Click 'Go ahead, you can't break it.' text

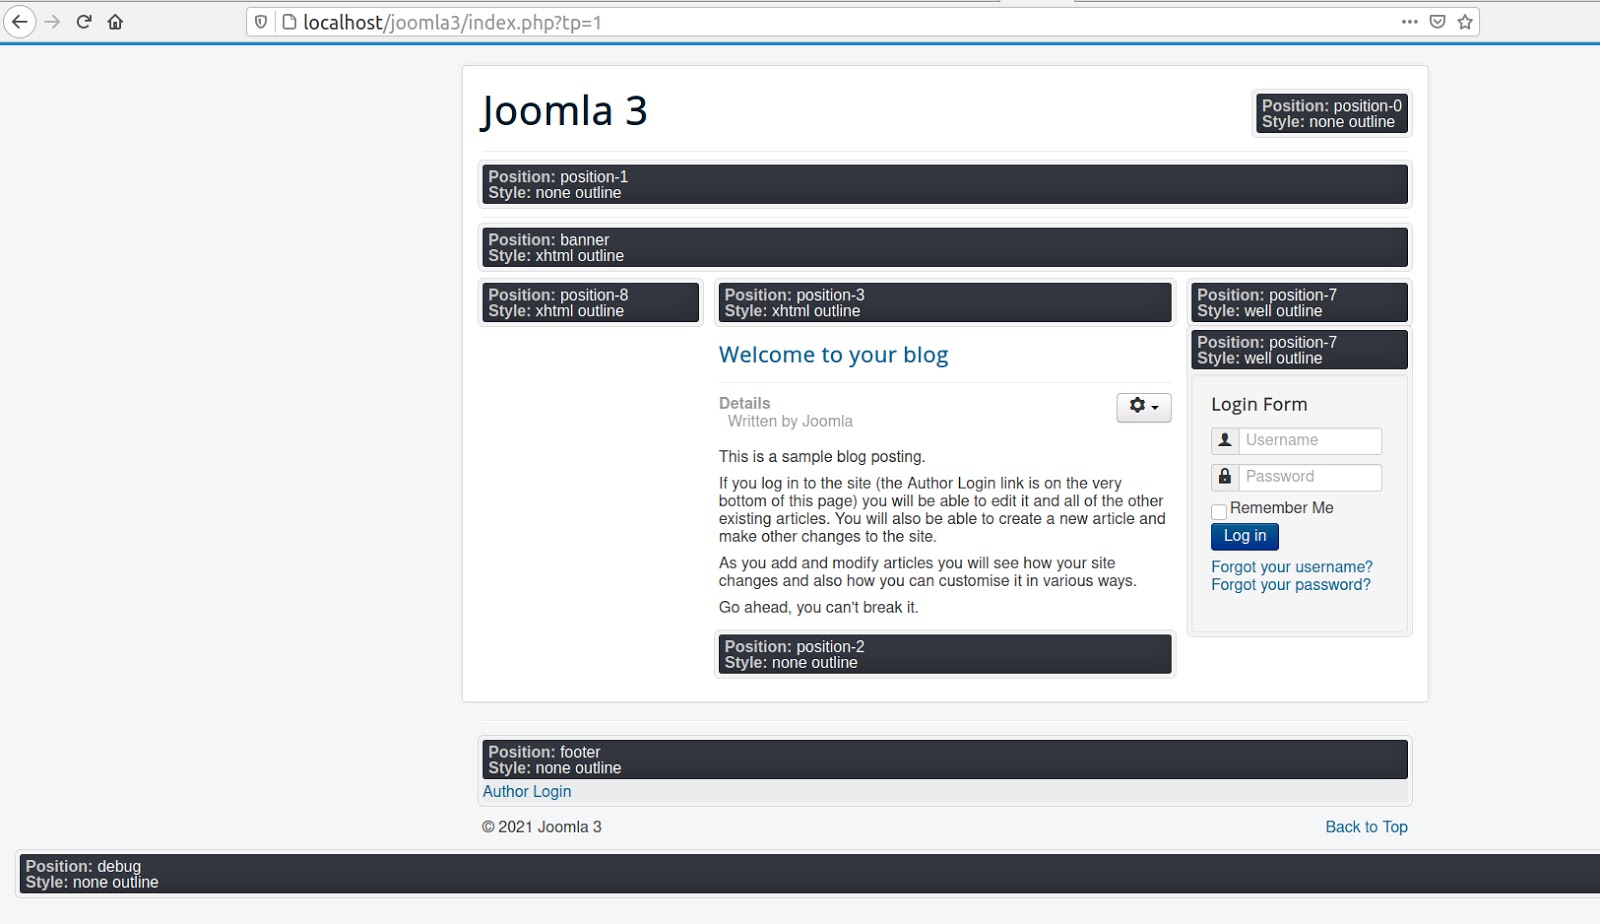(x=819, y=607)
